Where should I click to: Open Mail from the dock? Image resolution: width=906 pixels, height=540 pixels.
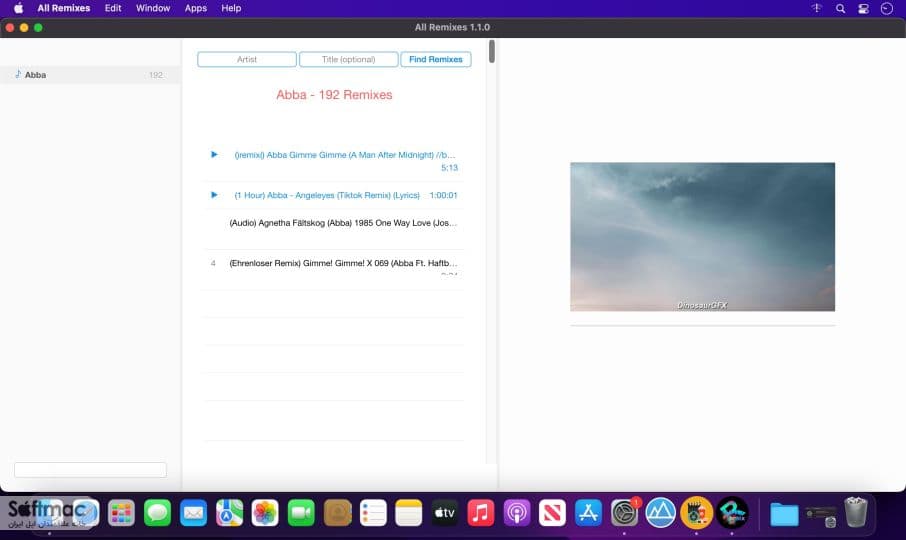(x=193, y=512)
